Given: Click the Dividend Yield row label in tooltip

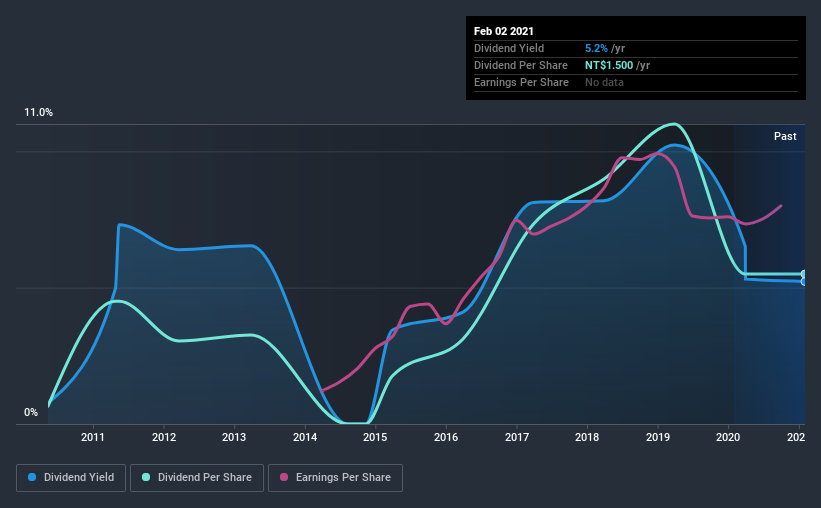Looking at the screenshot, I should [x=509, y=48].
